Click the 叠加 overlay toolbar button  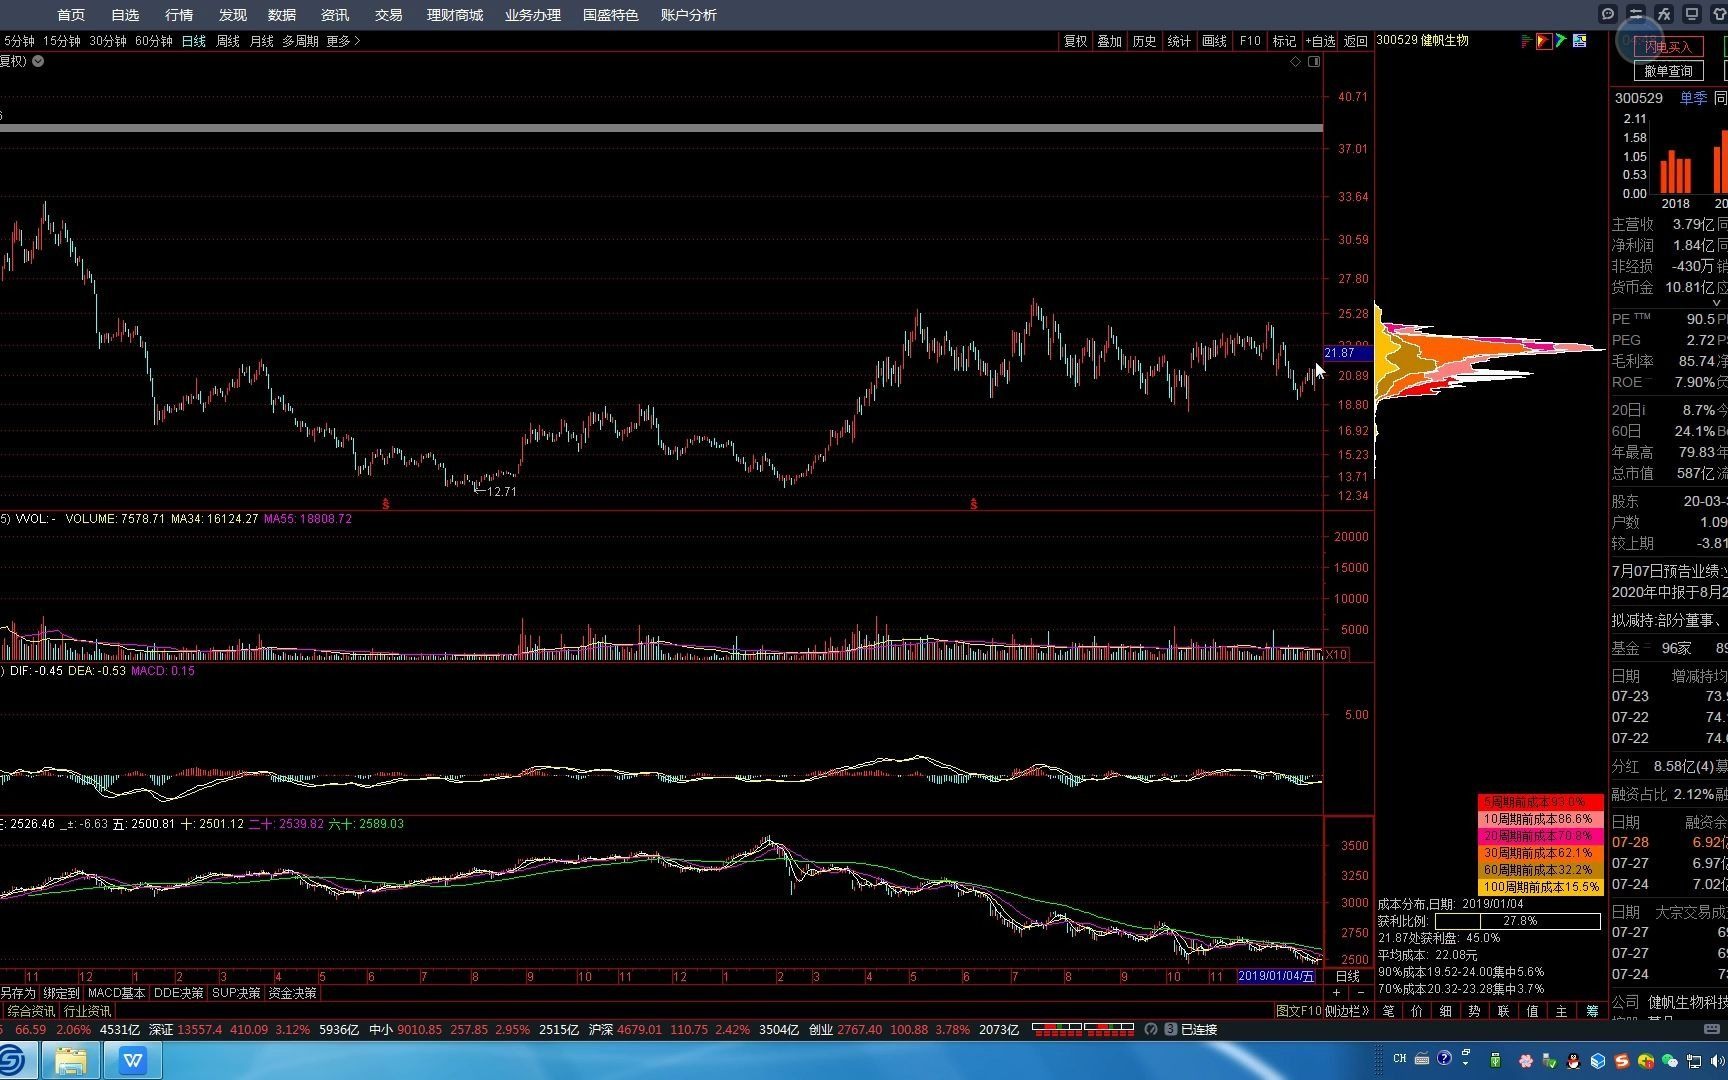(1110, 41)
